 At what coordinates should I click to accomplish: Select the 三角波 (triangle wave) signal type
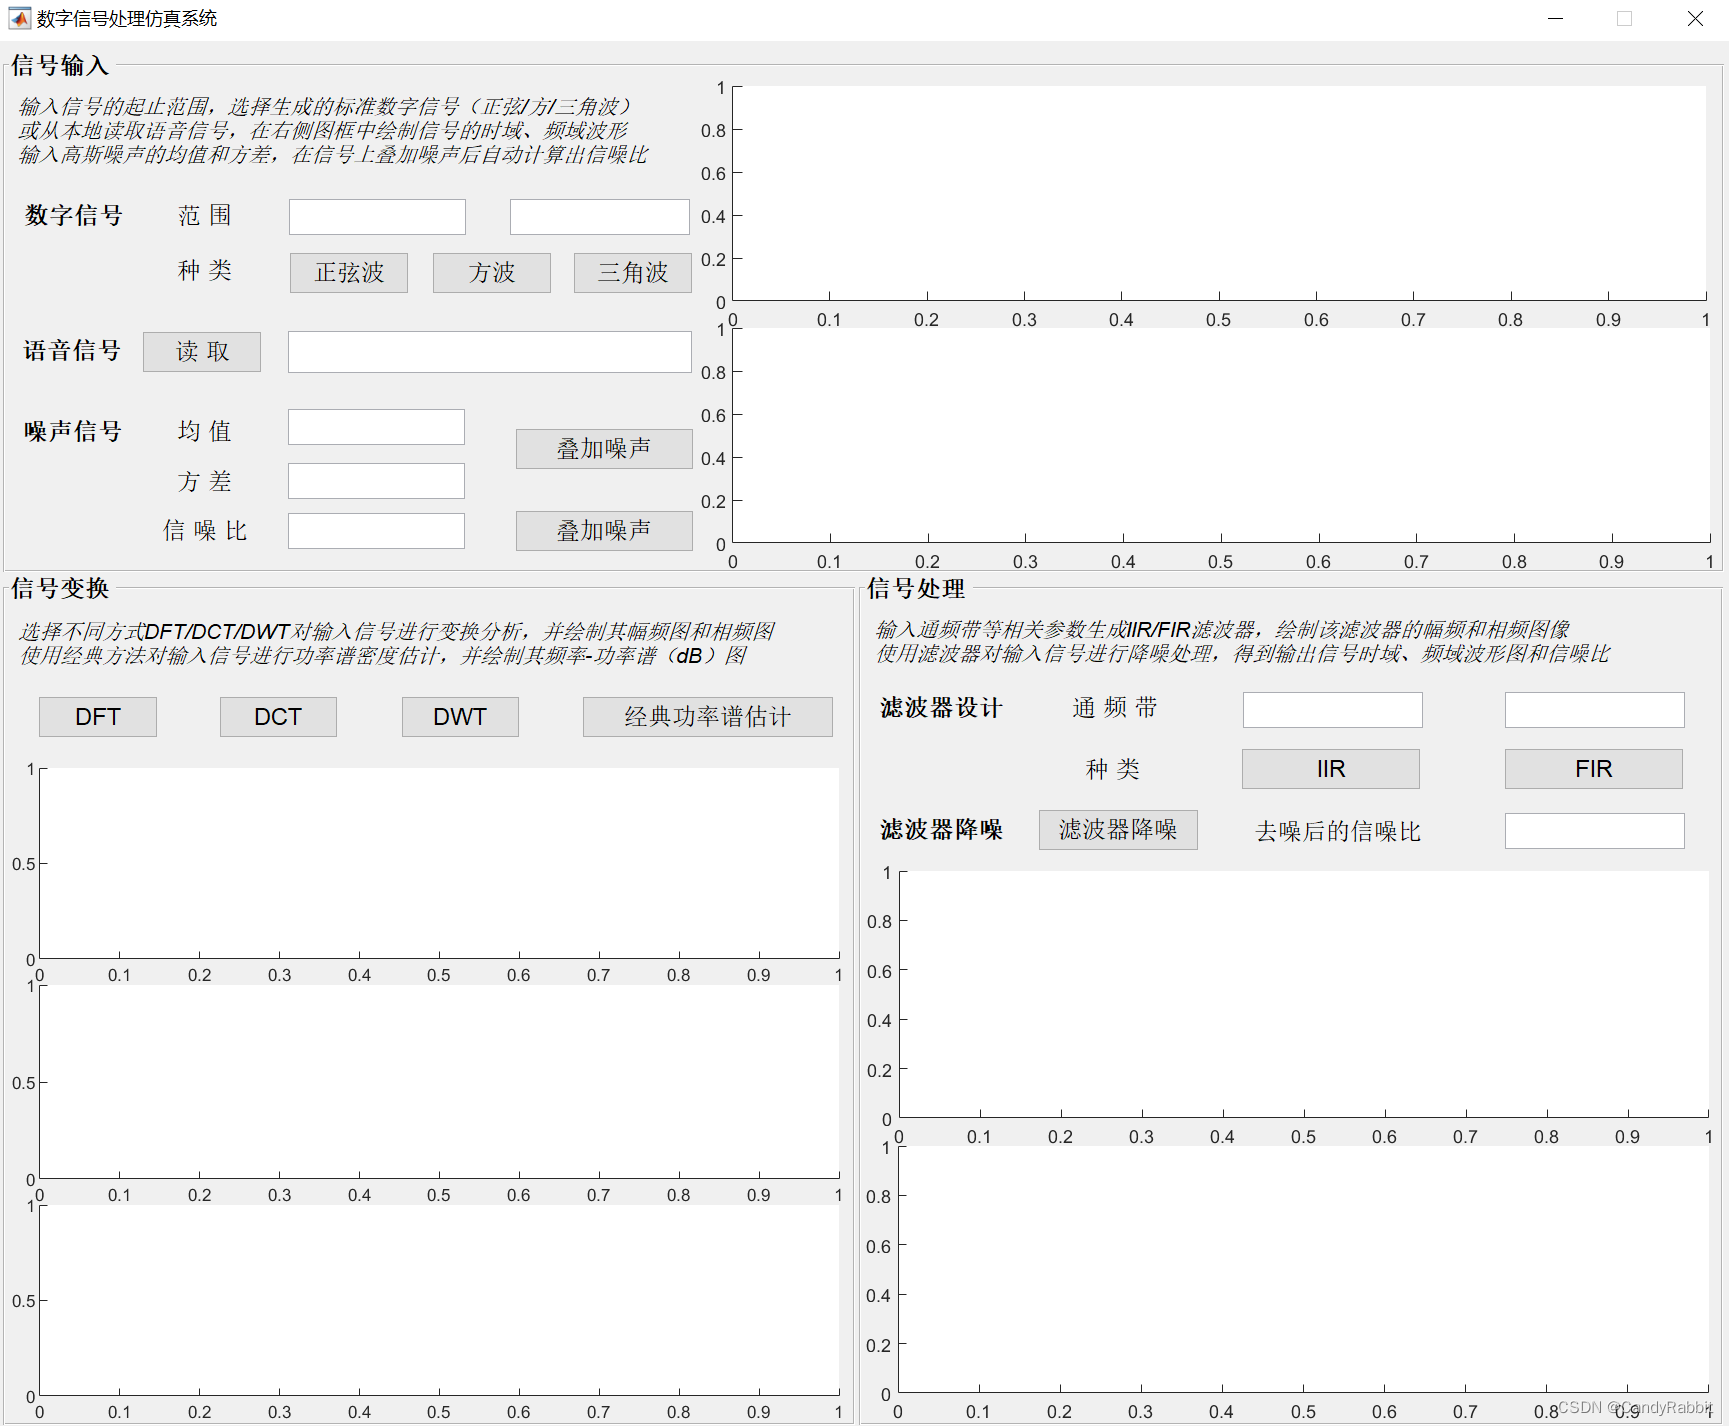point(632,272)
